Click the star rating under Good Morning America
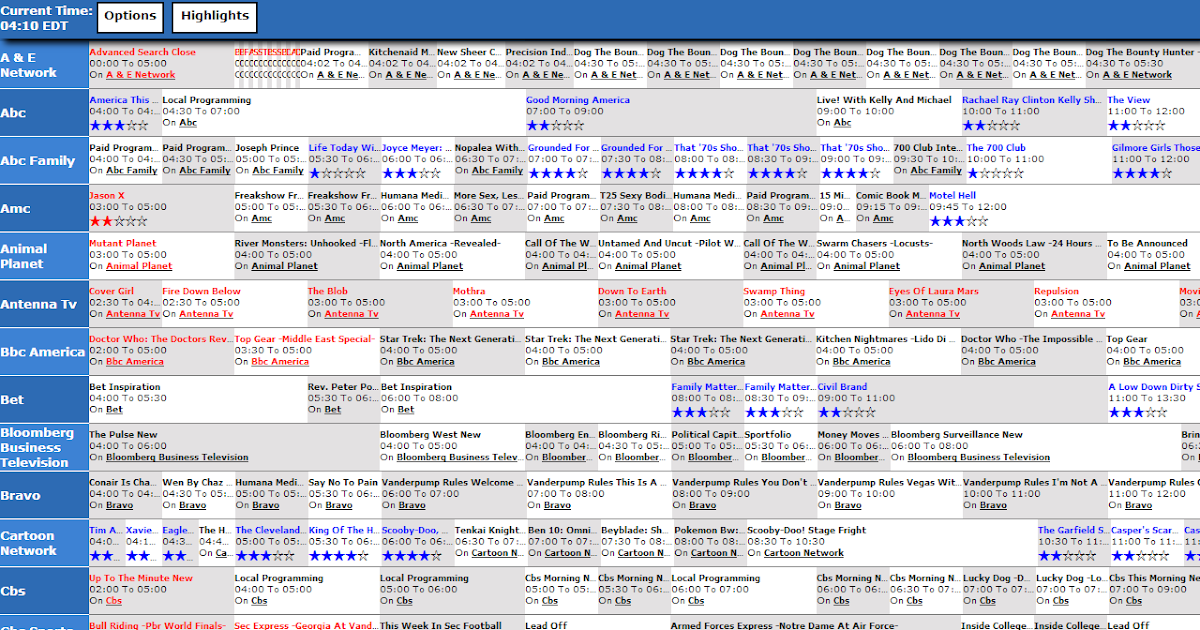The height and width of the screenshot is (630, 1200). [556, 126]
